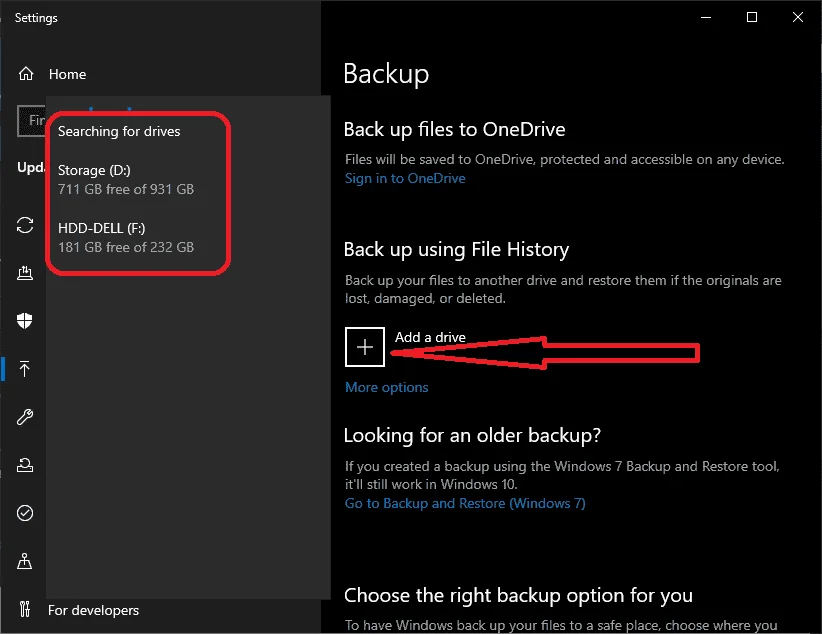Image resolution: width=822 pixels, height=634 pixels.
Task: Select Backup upward arrow icon in sidebar
Action: [x=25, y=369]
